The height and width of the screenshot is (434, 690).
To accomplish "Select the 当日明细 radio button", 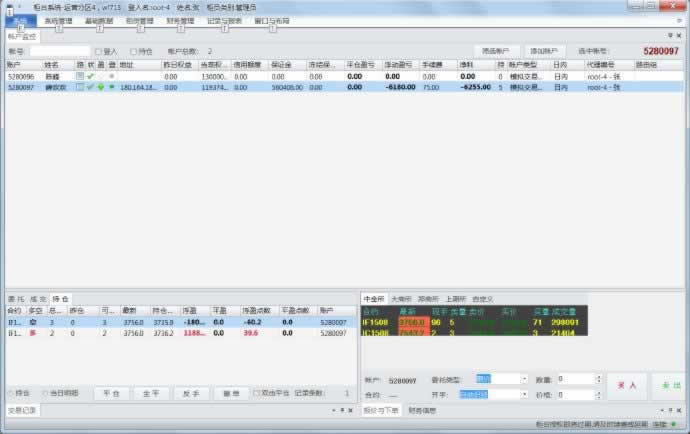I will (46, 393).
